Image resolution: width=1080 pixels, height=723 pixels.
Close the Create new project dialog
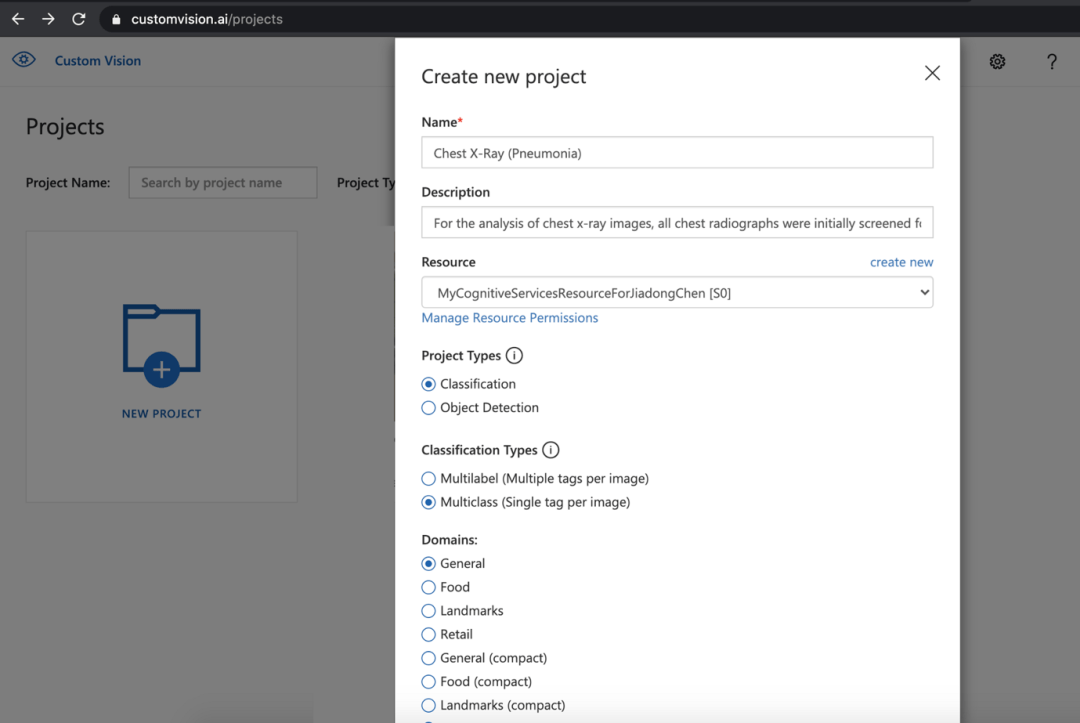tap(932, 73)
